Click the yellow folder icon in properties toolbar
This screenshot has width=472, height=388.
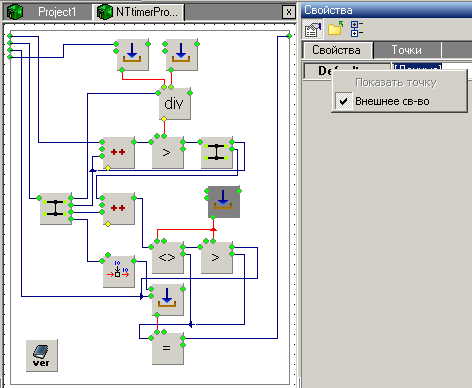[x=336, y=29]
